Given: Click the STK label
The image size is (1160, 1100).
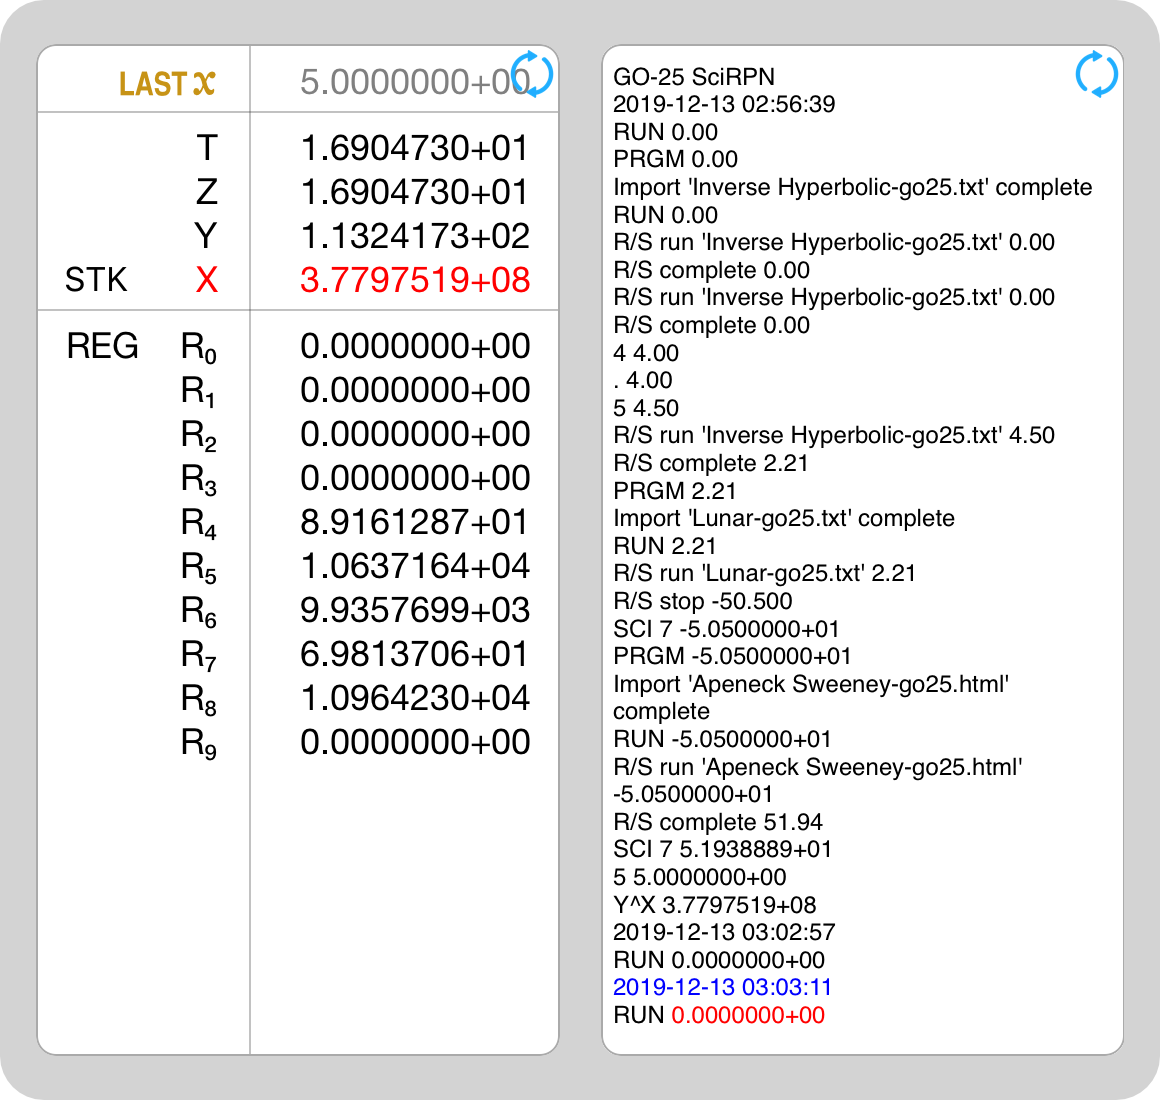Looking at the screenshot, I should click(96, 280).
